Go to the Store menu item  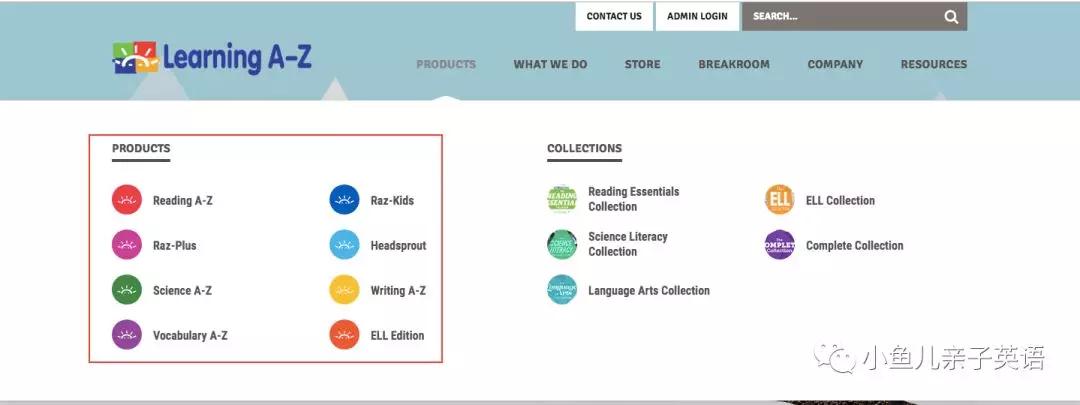point(643,64)
